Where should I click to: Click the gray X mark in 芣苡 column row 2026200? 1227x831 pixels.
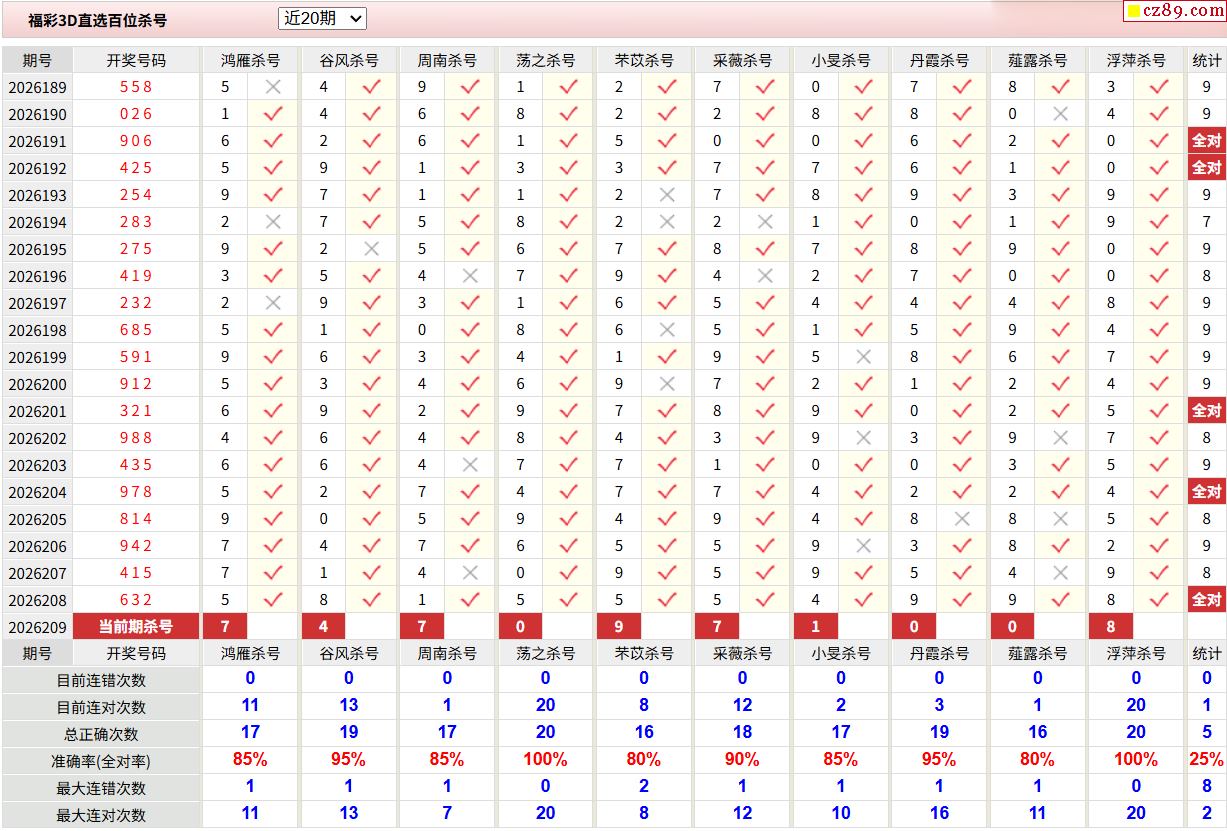click(667, 384)
